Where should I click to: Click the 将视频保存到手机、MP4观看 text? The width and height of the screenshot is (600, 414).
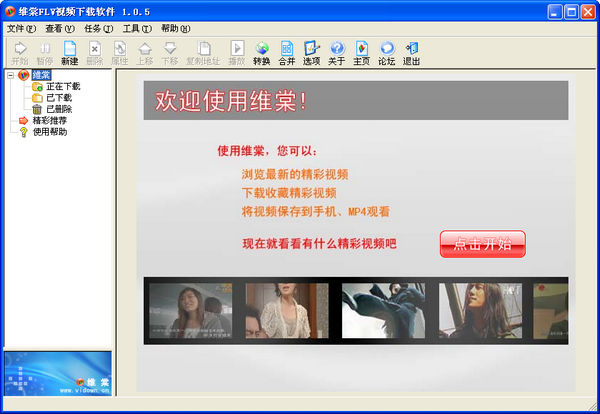click(x=316, y=211)
